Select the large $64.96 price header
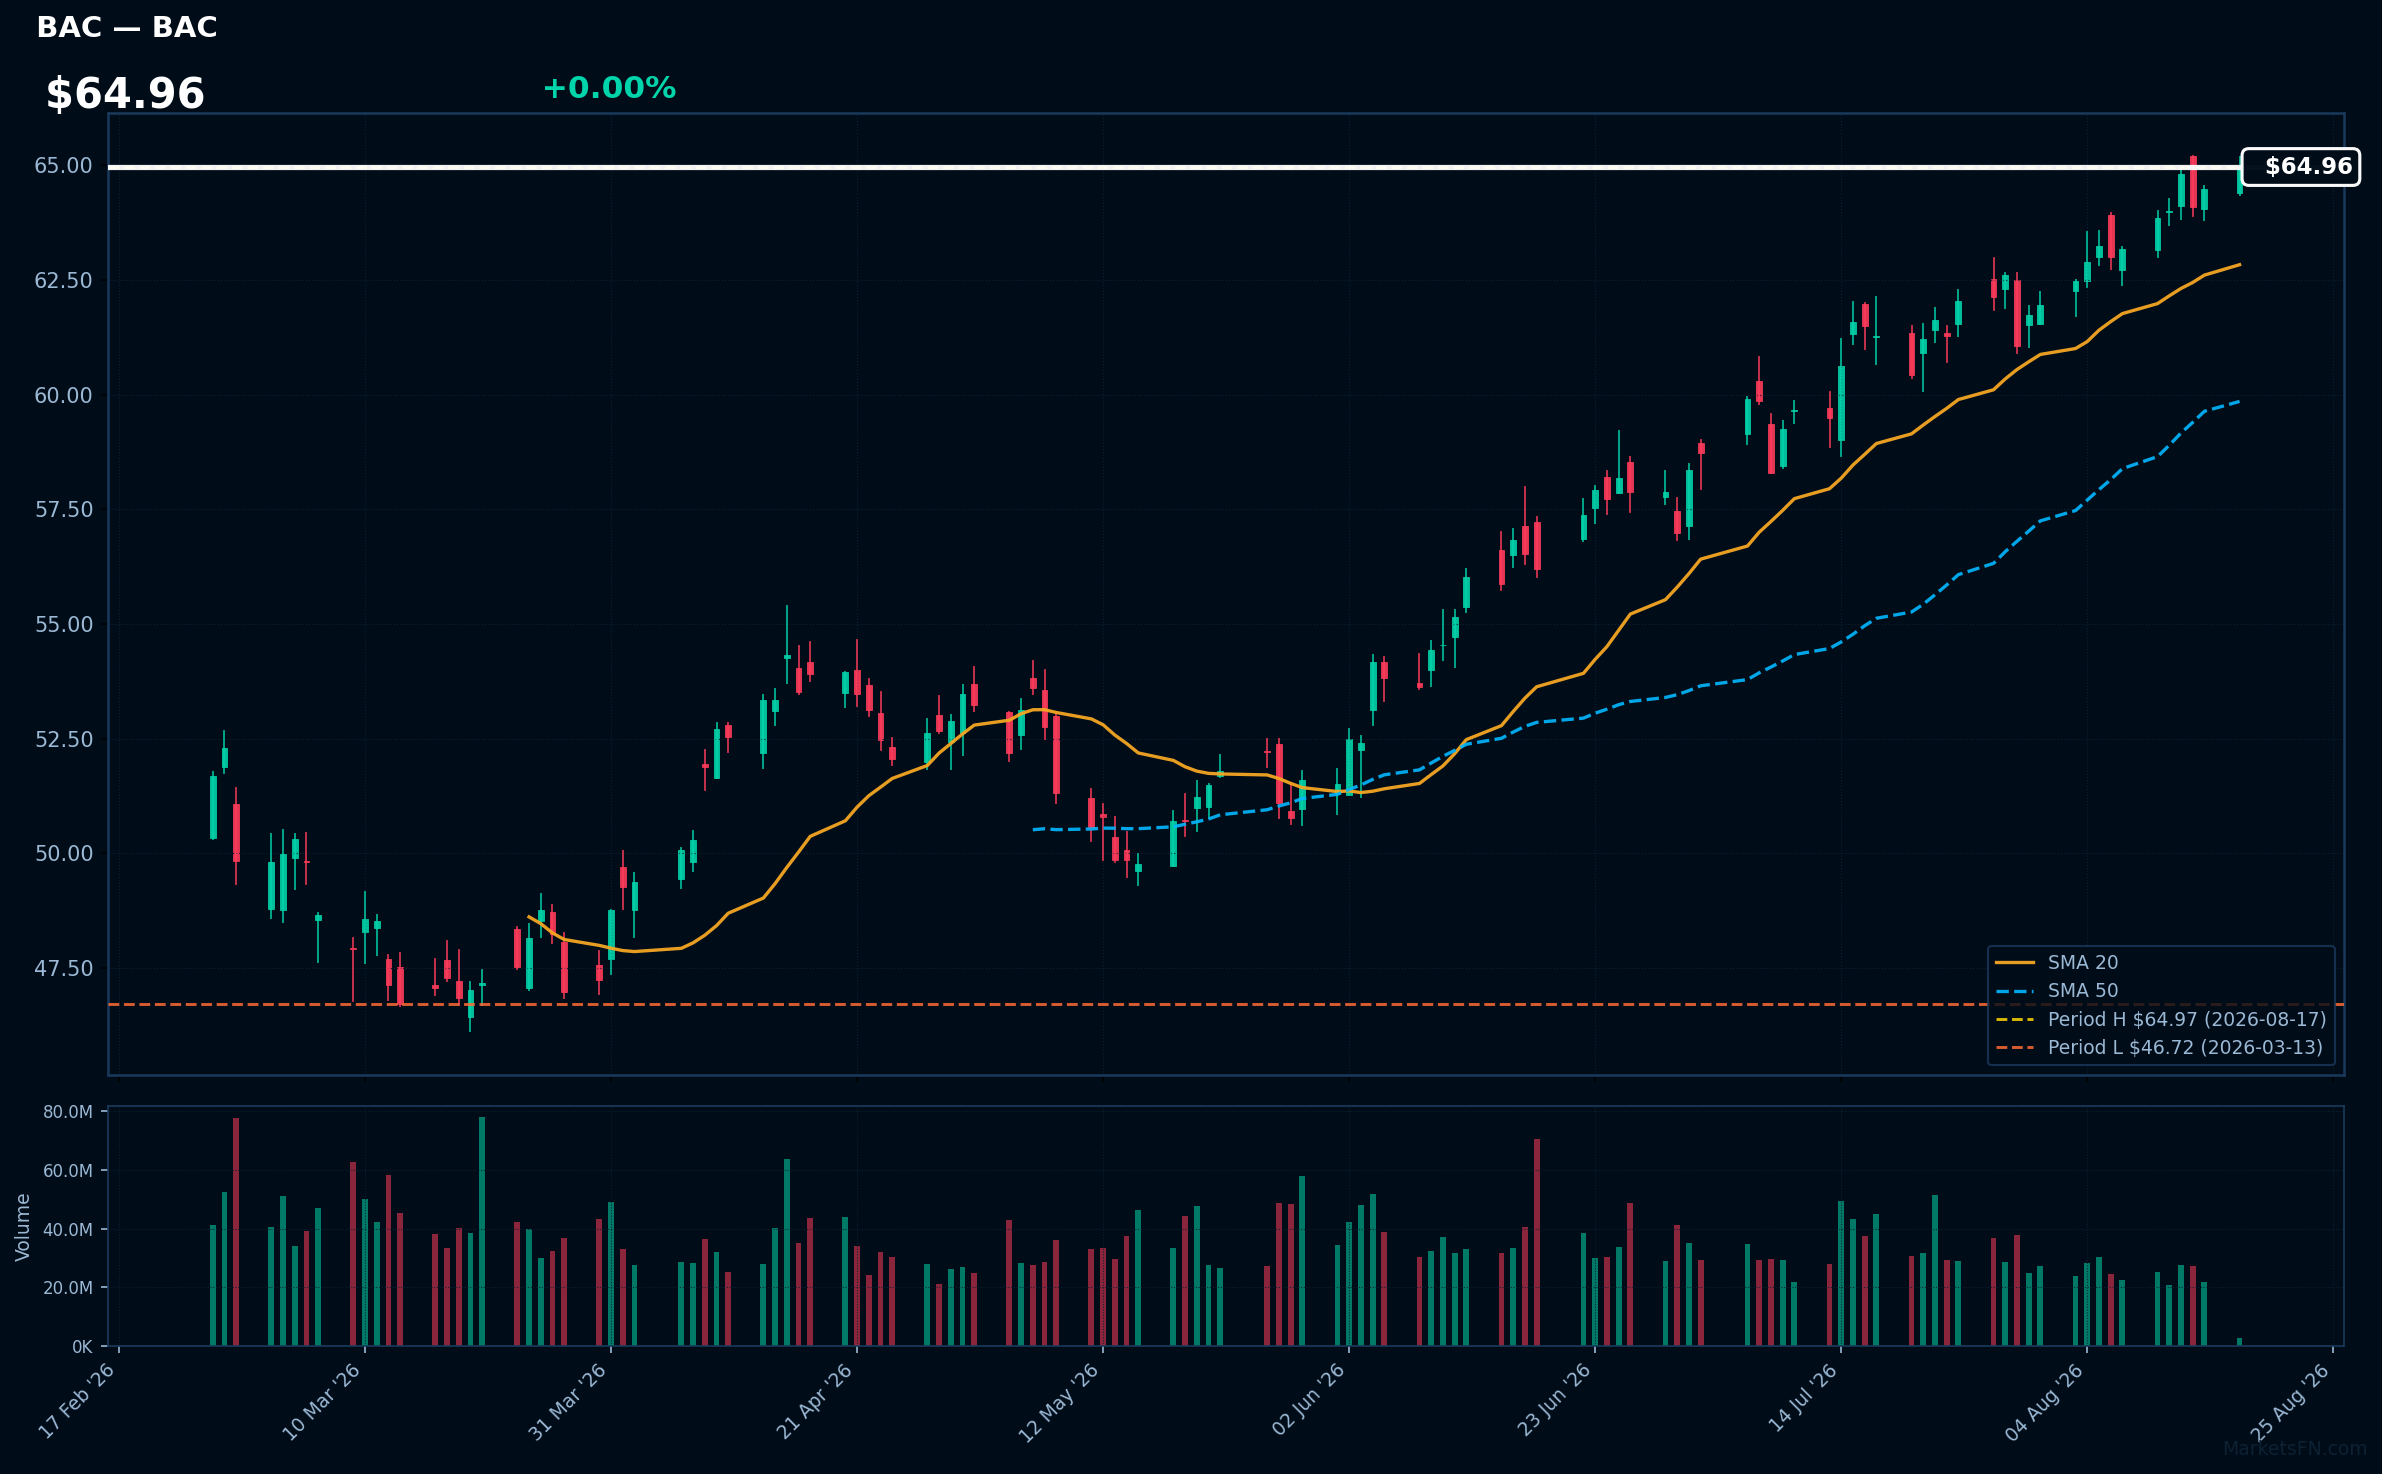2382x1474 pixels. [x=125, y=94]
